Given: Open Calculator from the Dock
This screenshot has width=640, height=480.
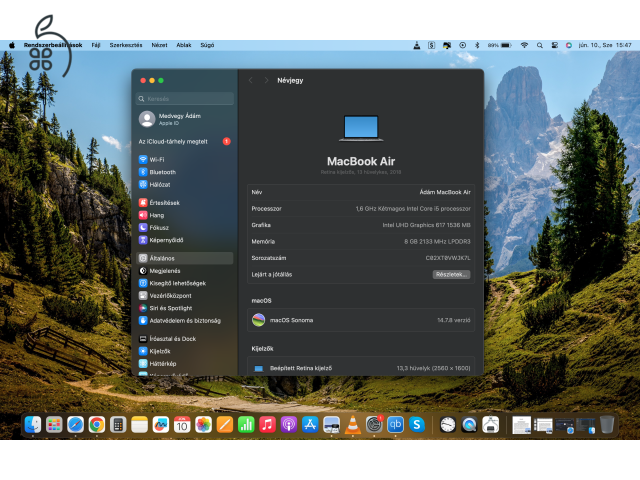Looking at the screenshot, I should pos(118,425).
